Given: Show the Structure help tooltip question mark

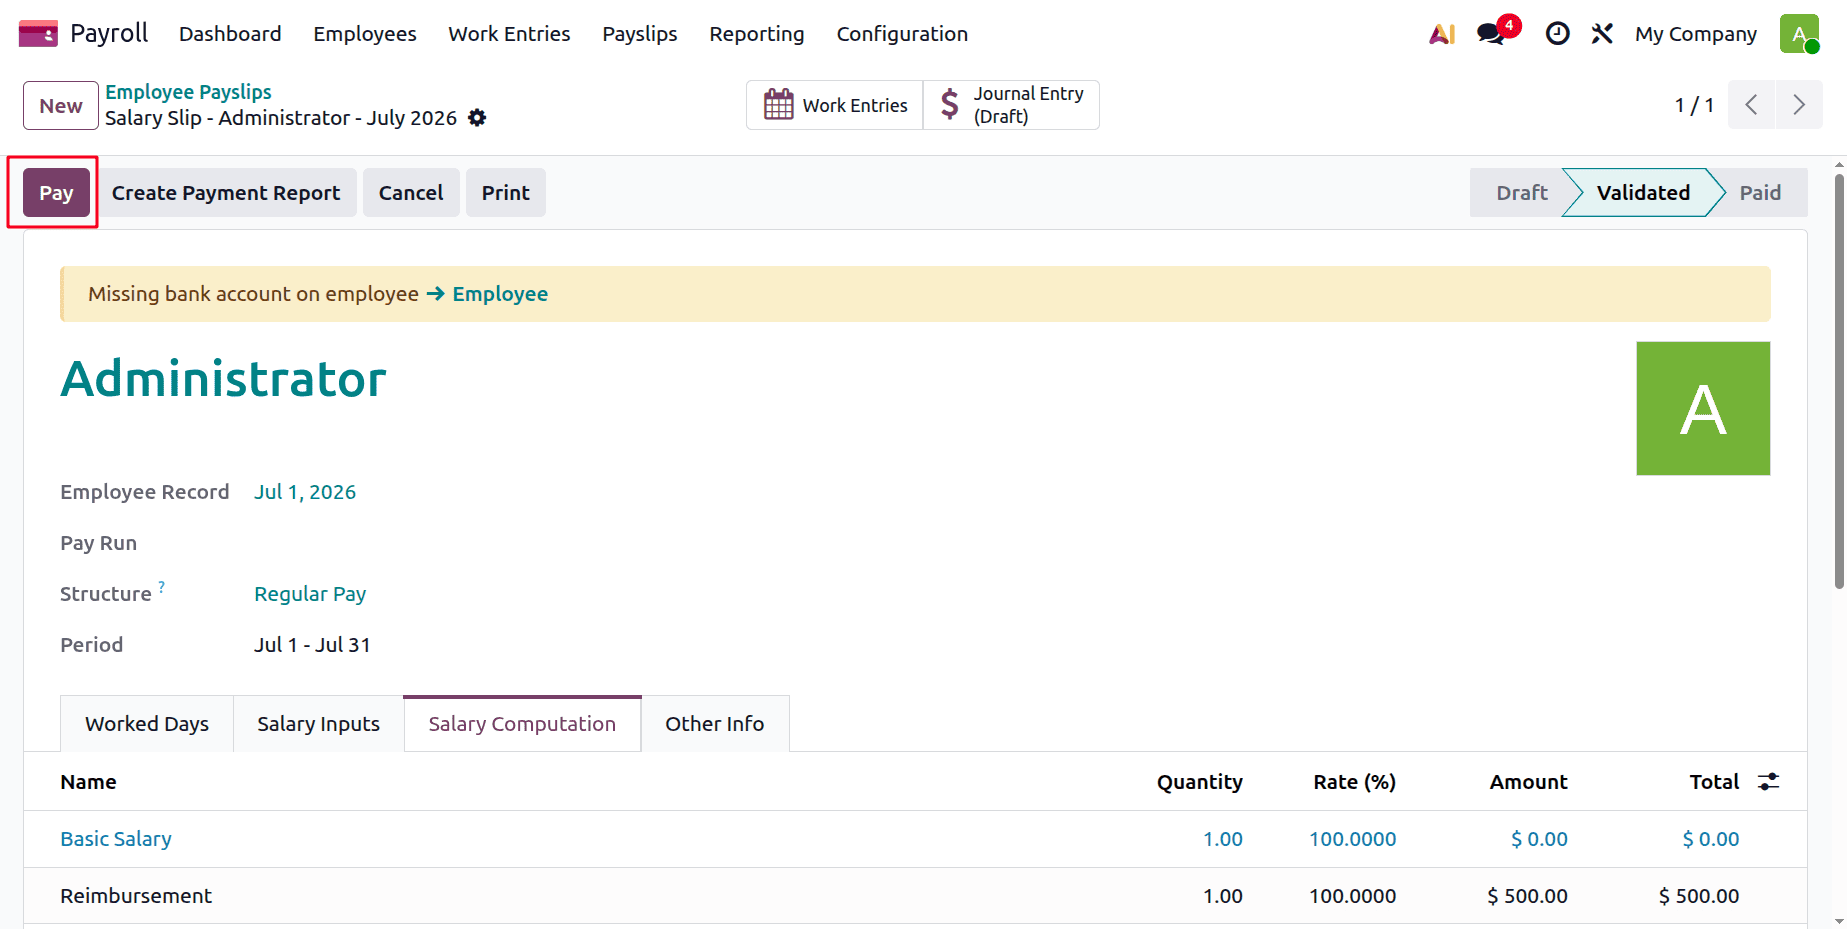Looking at the screenshot, I should [162, 587].
